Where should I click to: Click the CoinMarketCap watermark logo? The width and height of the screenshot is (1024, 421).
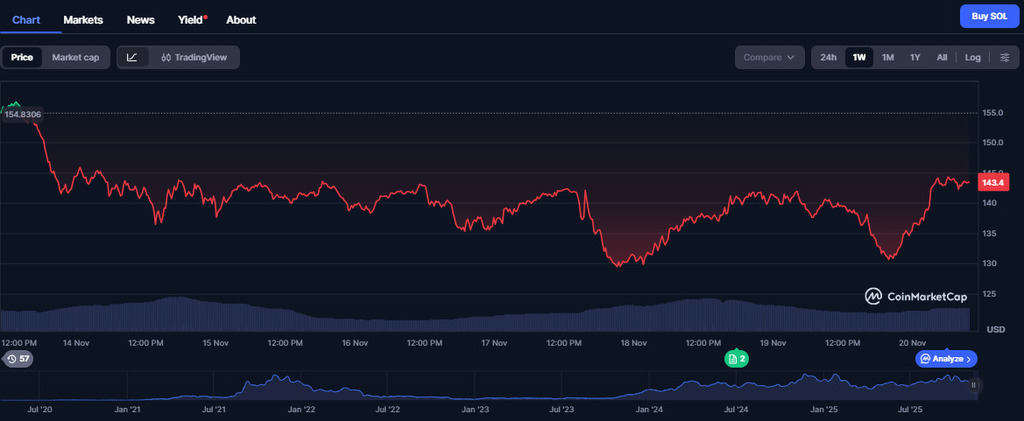click(917, 296)
